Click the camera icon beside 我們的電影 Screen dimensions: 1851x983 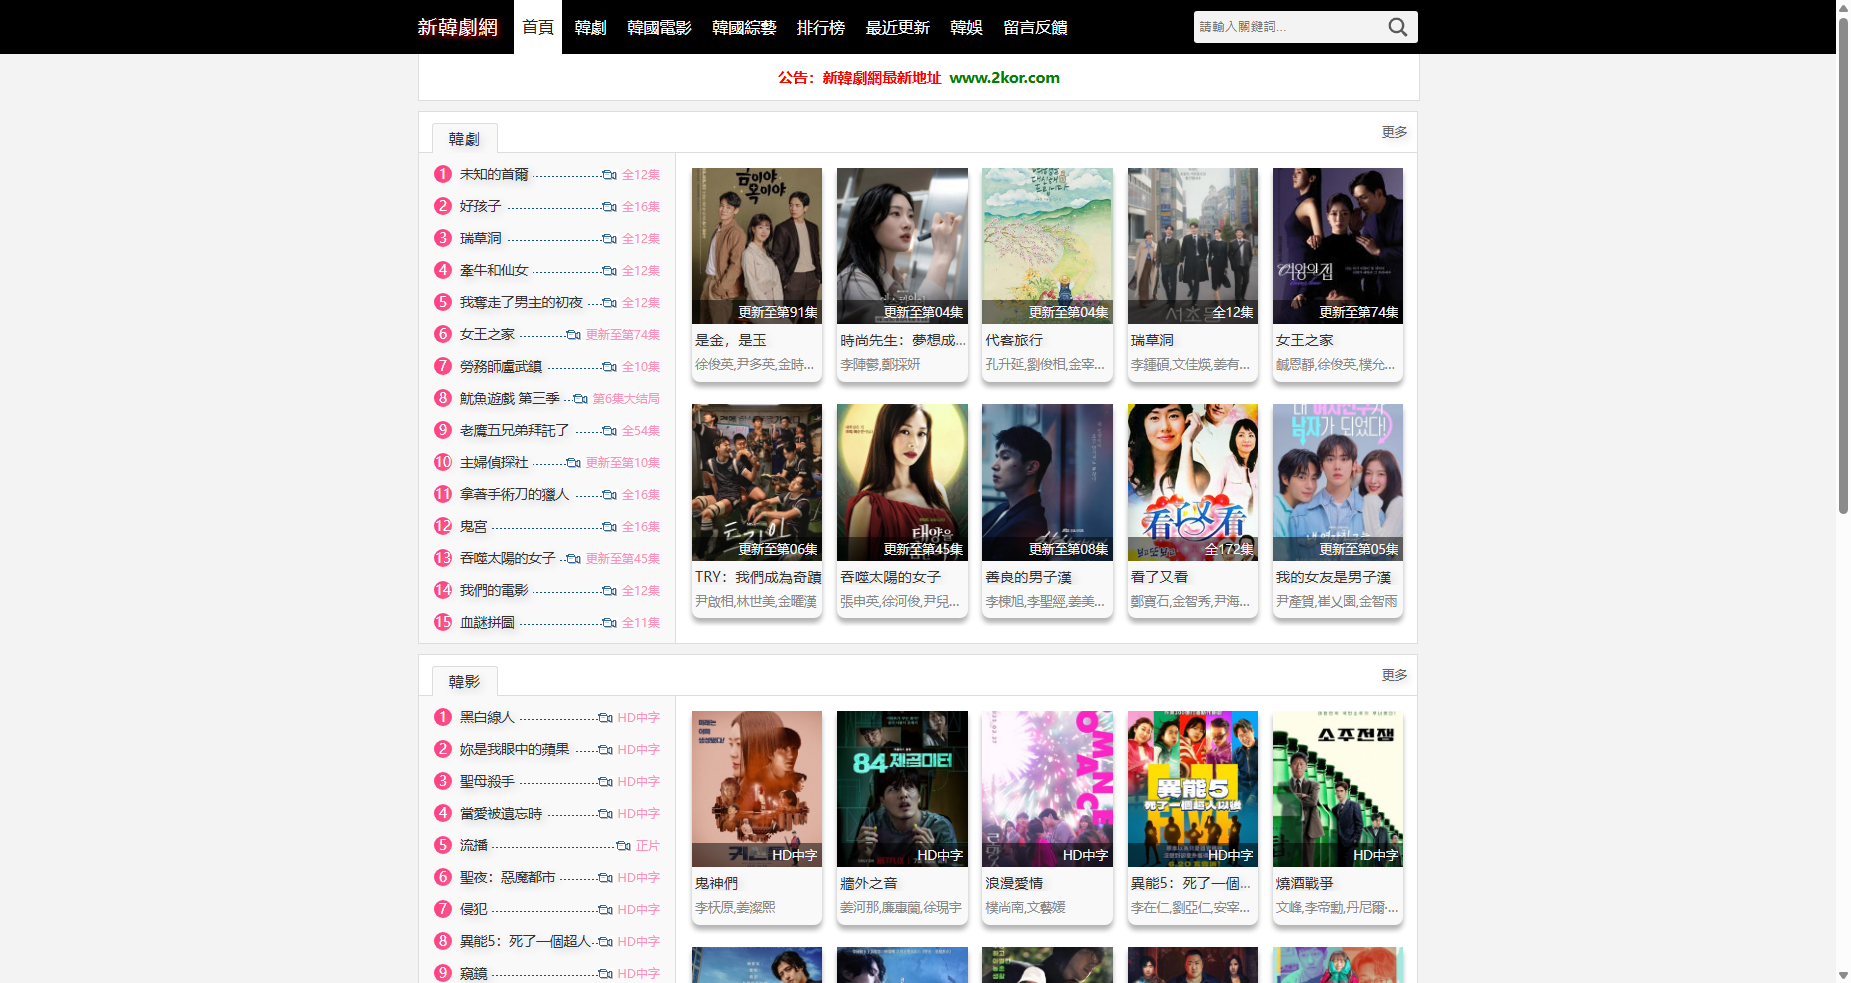609,591
